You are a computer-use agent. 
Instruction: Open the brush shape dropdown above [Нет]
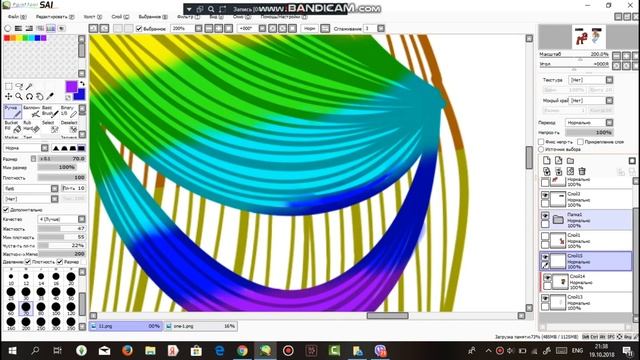click(x=31, y=188)
